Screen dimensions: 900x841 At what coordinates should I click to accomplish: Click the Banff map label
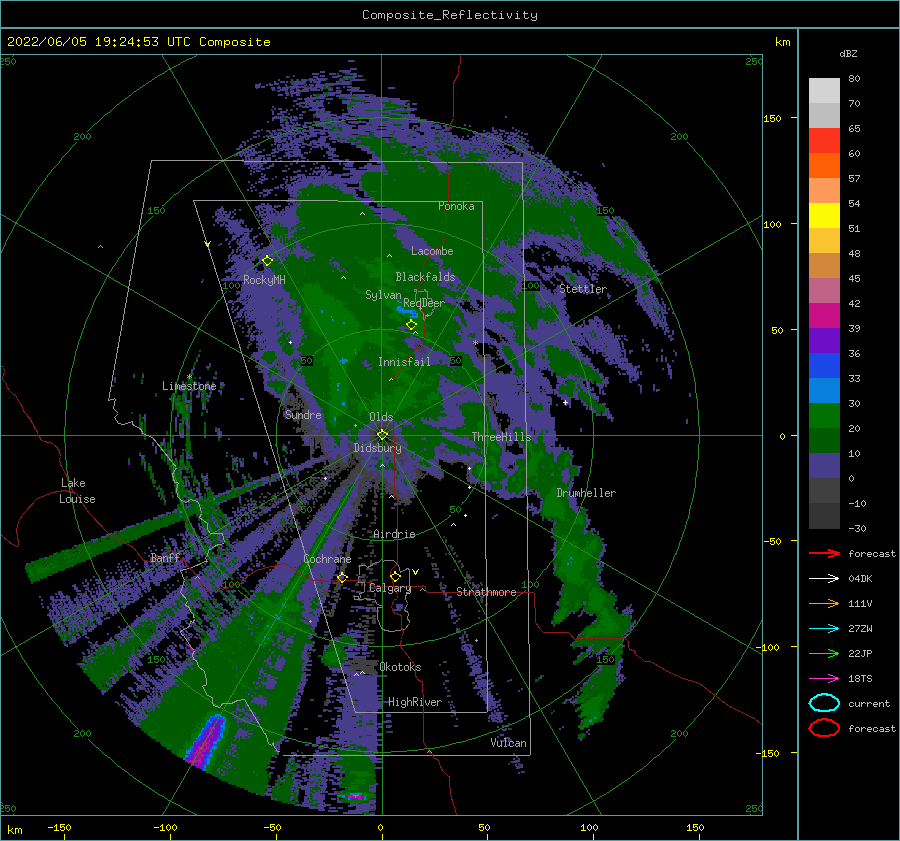click(165, 558)
